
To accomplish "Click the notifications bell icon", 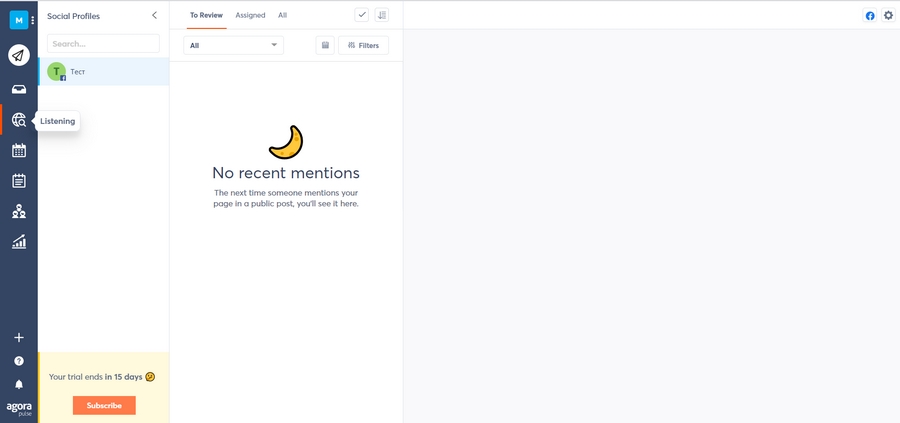I will coord(19,384).
